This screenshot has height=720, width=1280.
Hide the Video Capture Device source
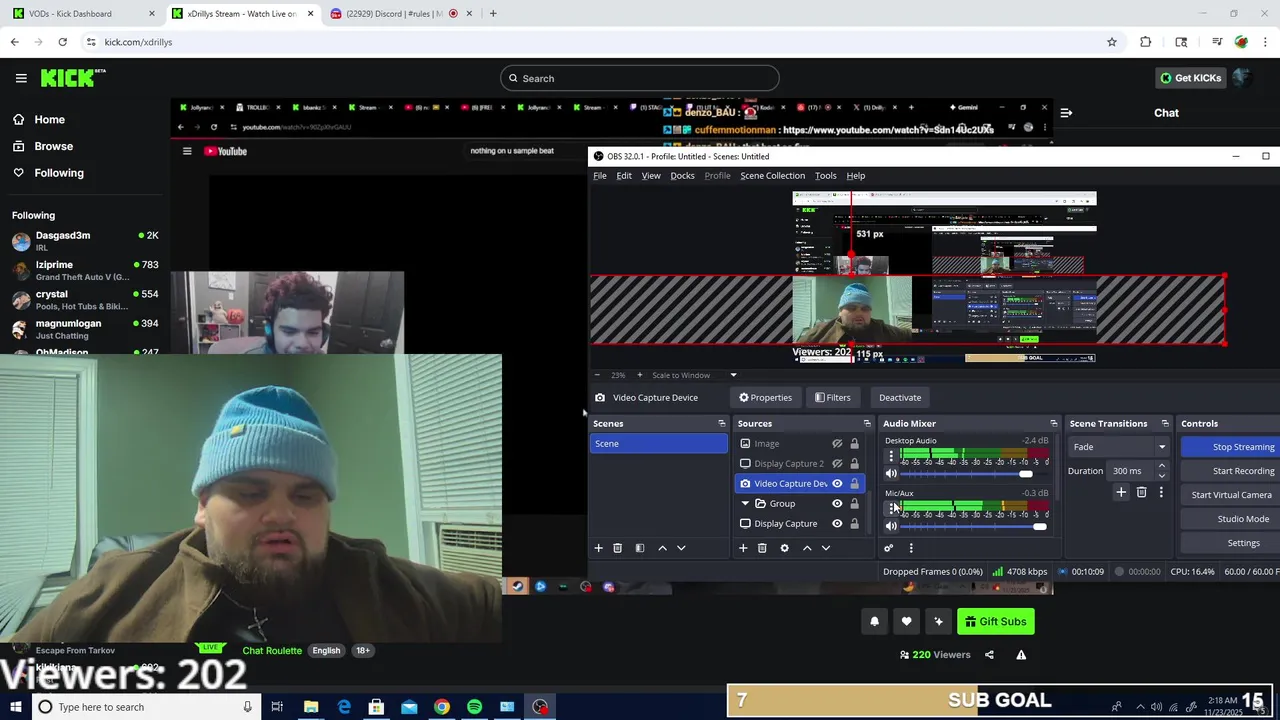pyautogui.click(x=837, y=484)
